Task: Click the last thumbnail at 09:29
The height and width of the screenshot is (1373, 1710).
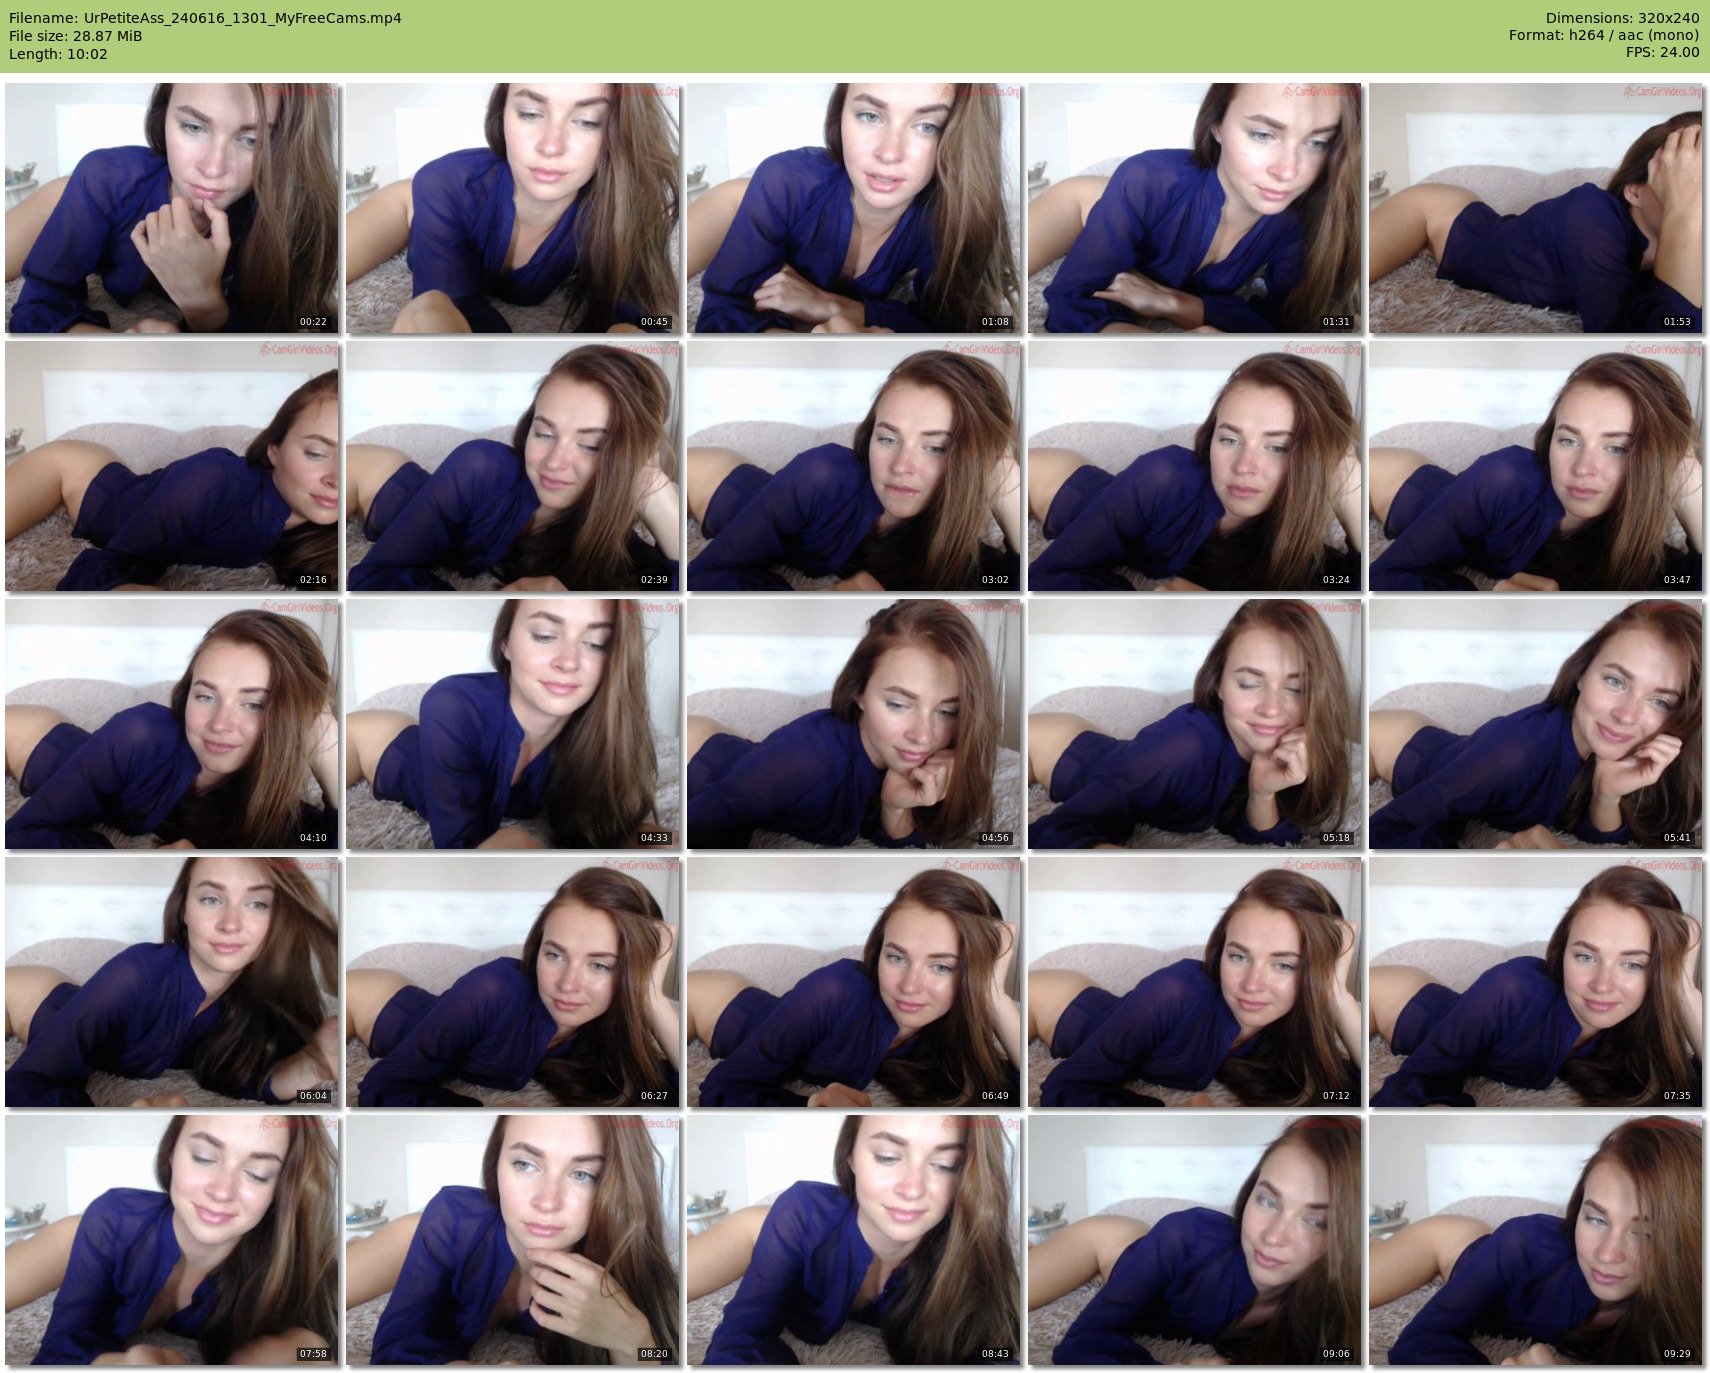Action: (x=1536, y=1240)
